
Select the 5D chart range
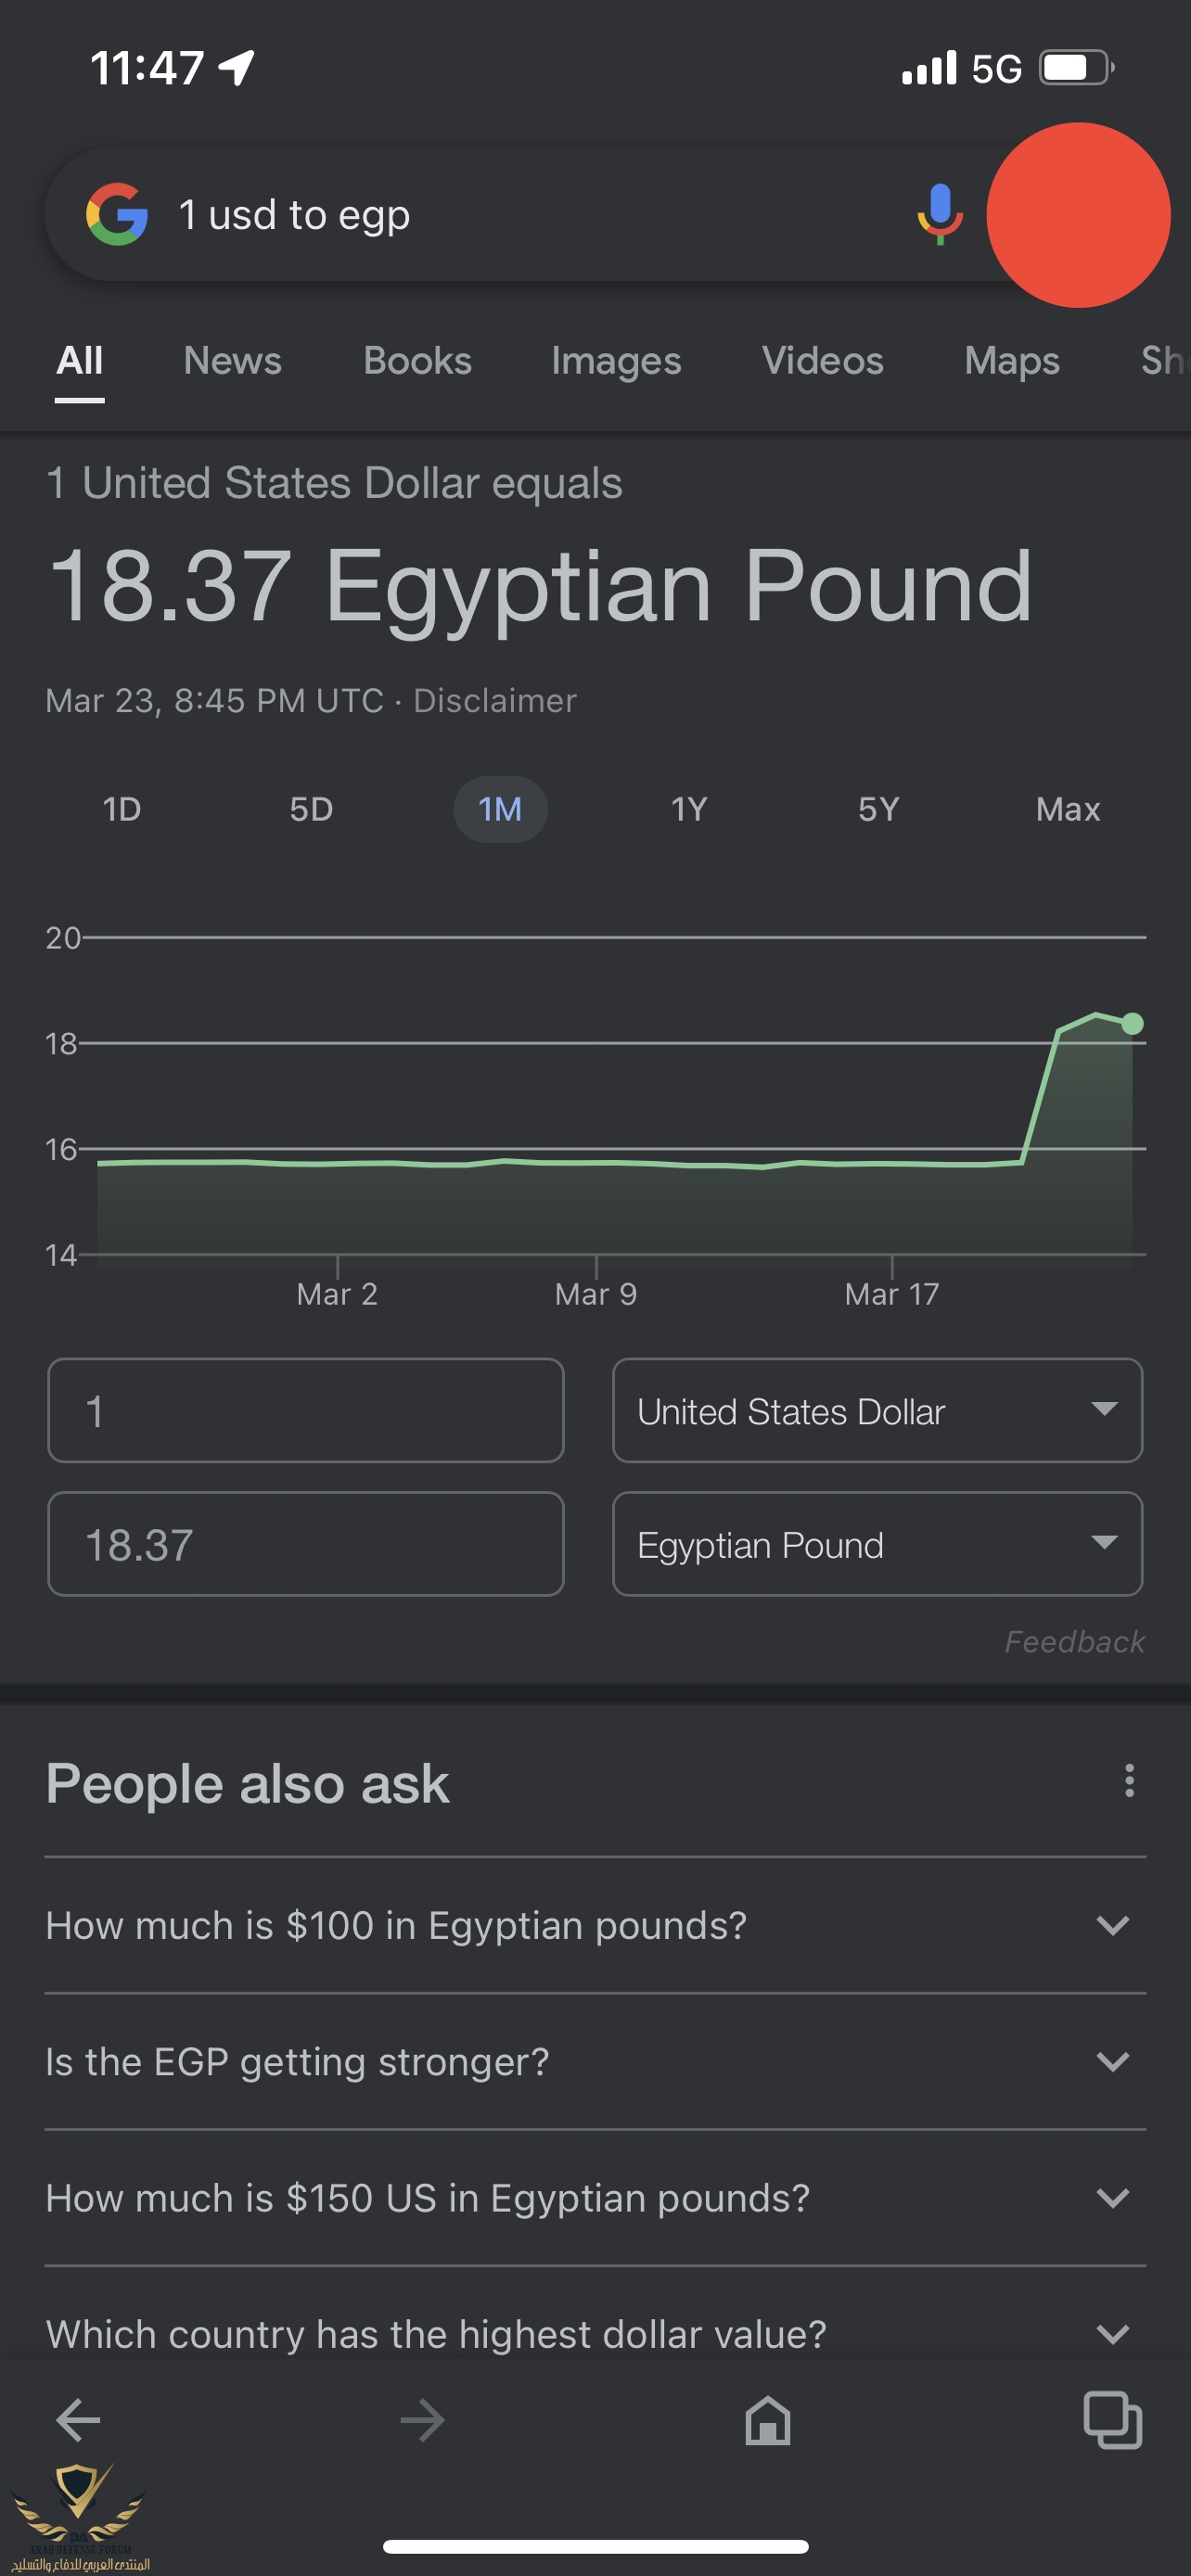[311, 809]
